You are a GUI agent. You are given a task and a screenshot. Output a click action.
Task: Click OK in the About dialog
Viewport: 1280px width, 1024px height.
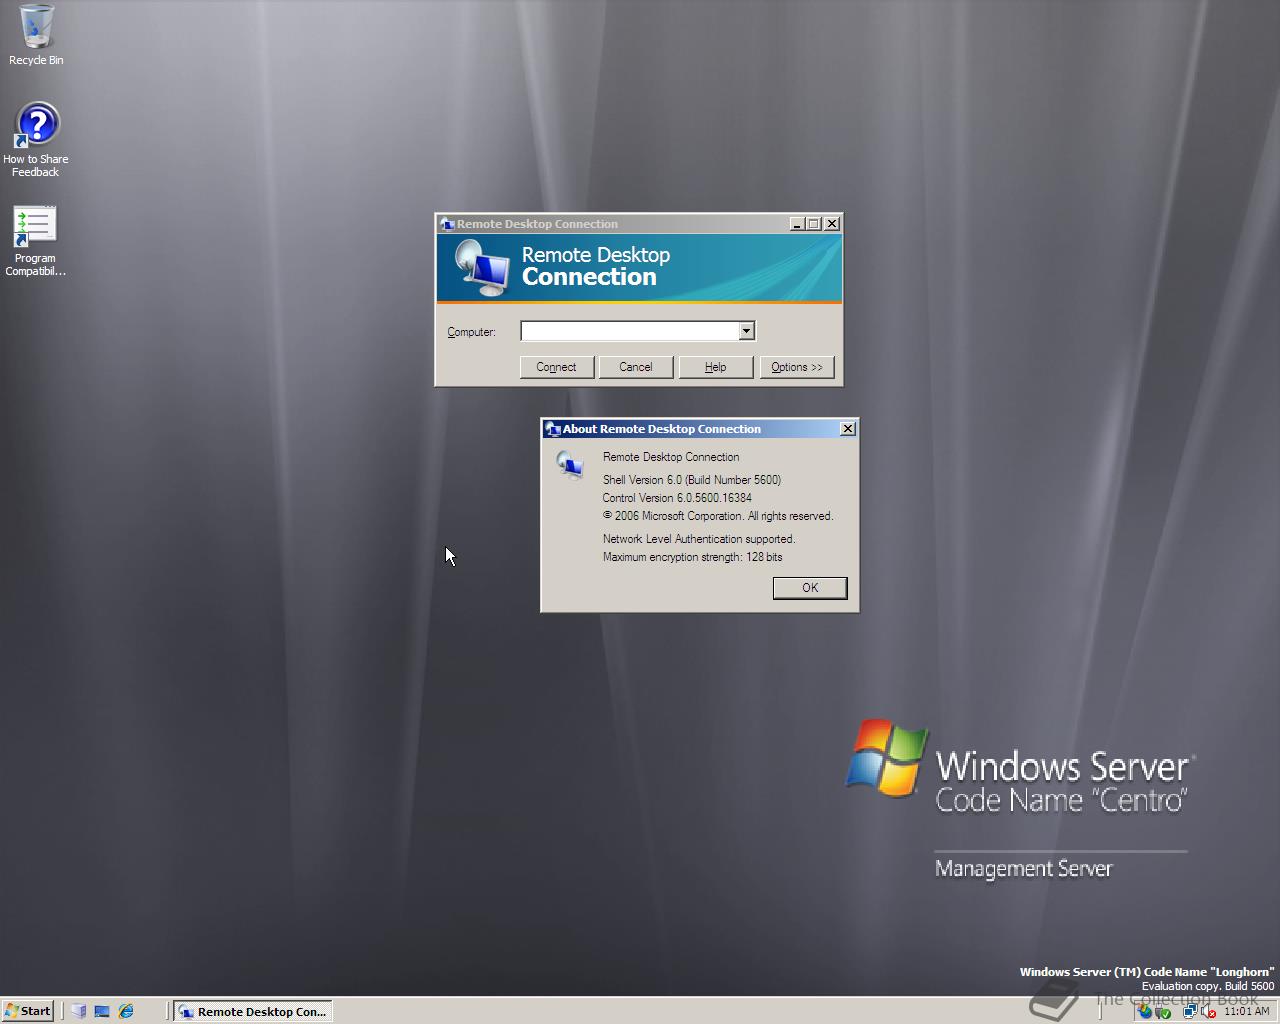pyautogui.click(x=810, y=588)
